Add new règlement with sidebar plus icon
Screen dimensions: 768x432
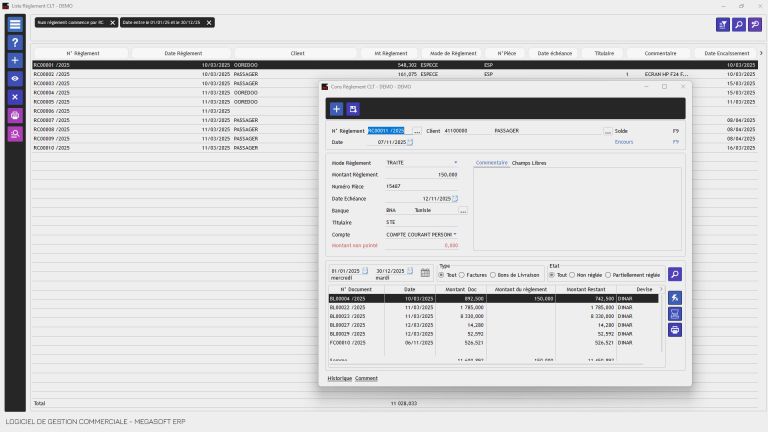coord(15,61)
